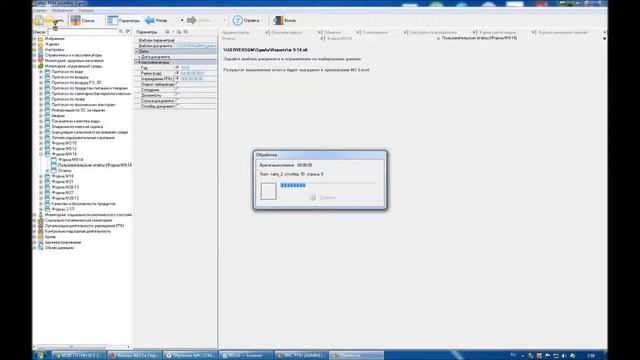Click the taskbar volume icon
Image resolution: width=640 pixels, height=360 pixels.
564,356
